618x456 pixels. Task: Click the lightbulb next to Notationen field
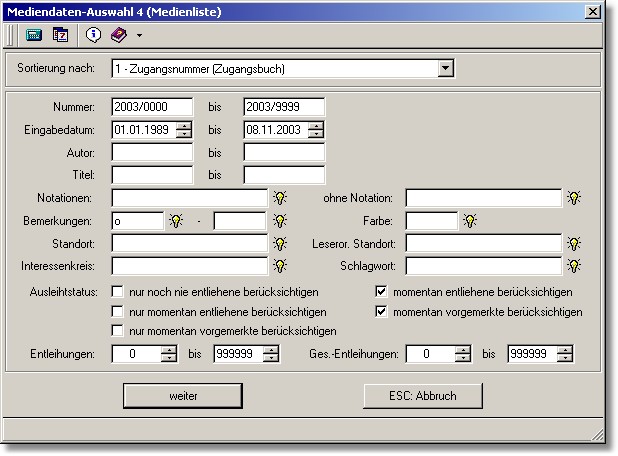coord(280,198)
